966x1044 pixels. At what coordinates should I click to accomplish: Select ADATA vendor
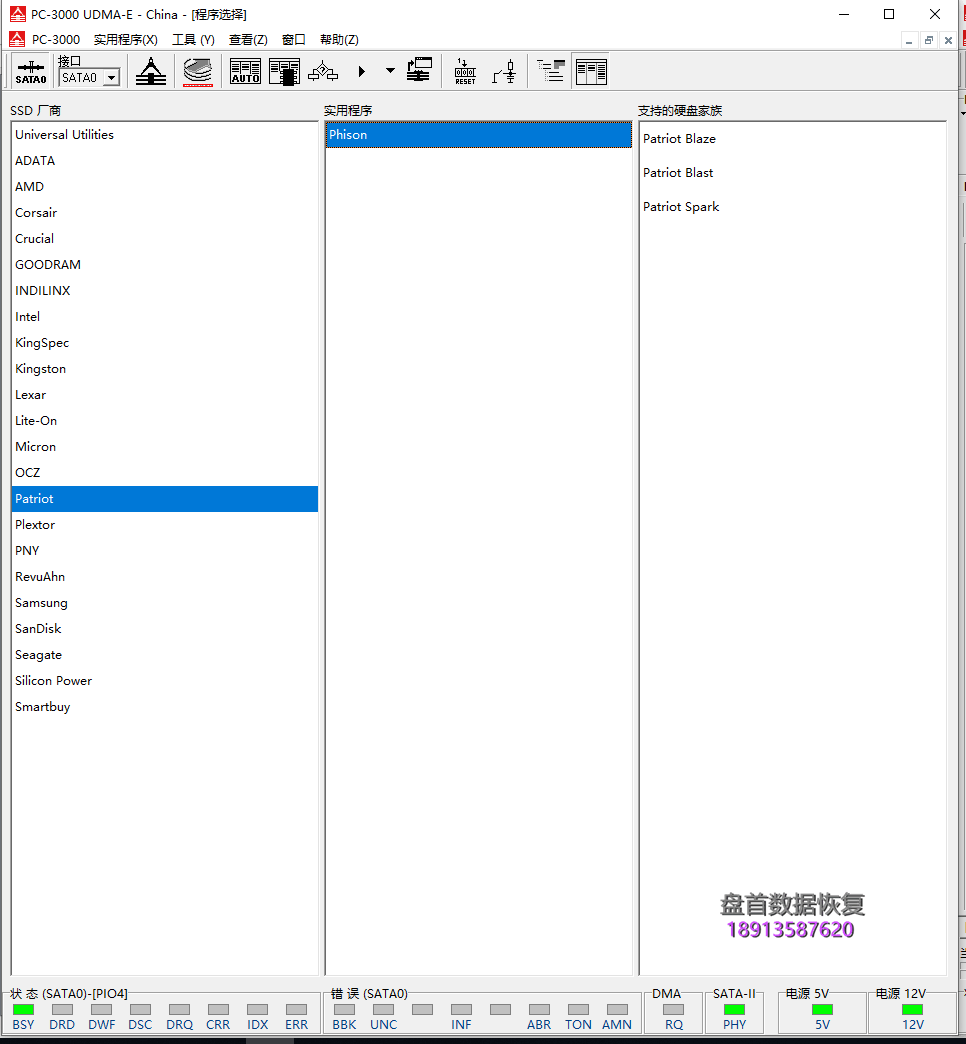tap(164, 160)
